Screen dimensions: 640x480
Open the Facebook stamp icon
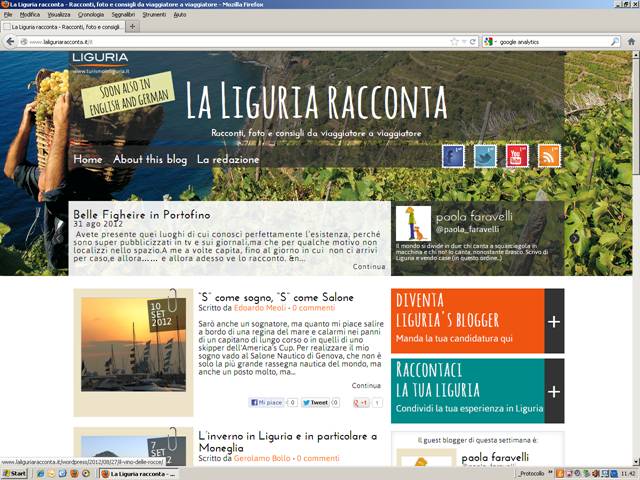(x=453, y=156)
